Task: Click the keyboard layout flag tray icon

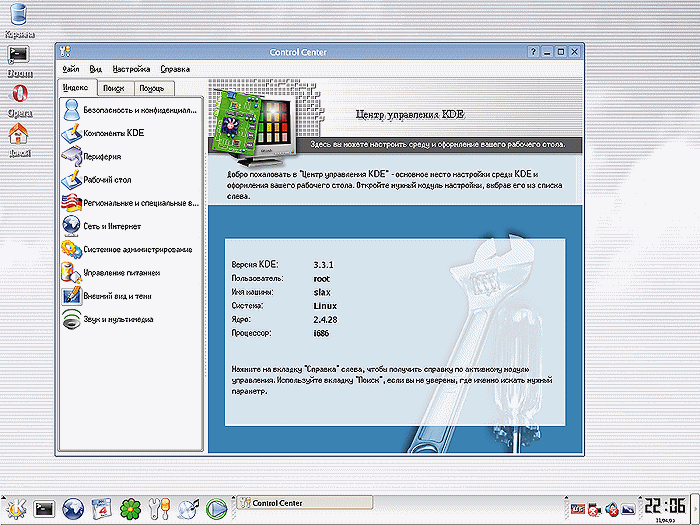Action: point(578,509)
